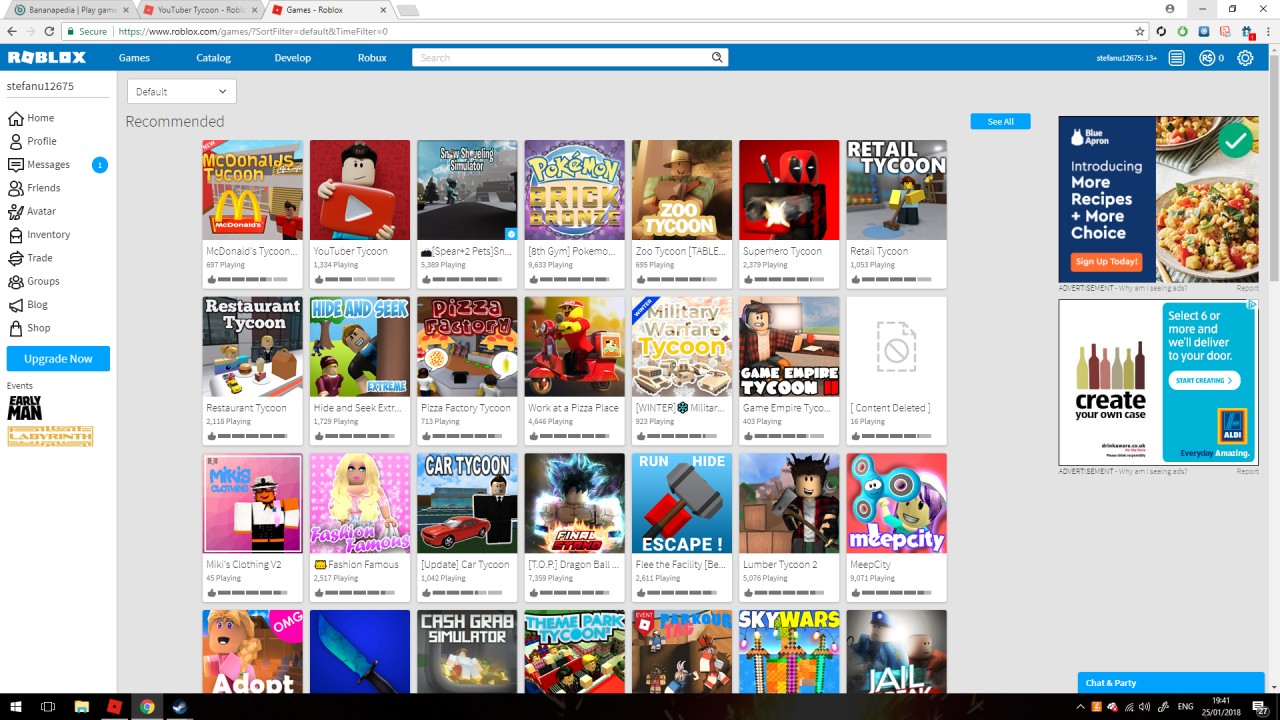Open the Default sort dropdown

182,91
